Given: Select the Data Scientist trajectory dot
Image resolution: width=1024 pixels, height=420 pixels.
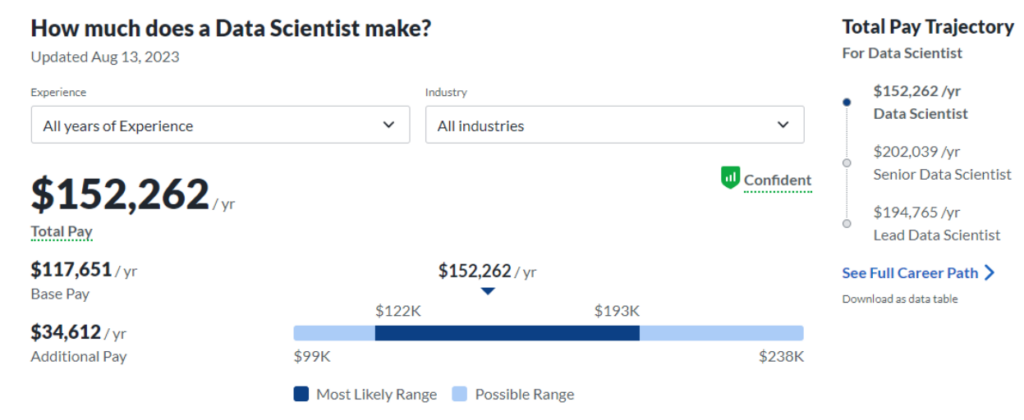Looking at the screenshot, I should (848, 102).
